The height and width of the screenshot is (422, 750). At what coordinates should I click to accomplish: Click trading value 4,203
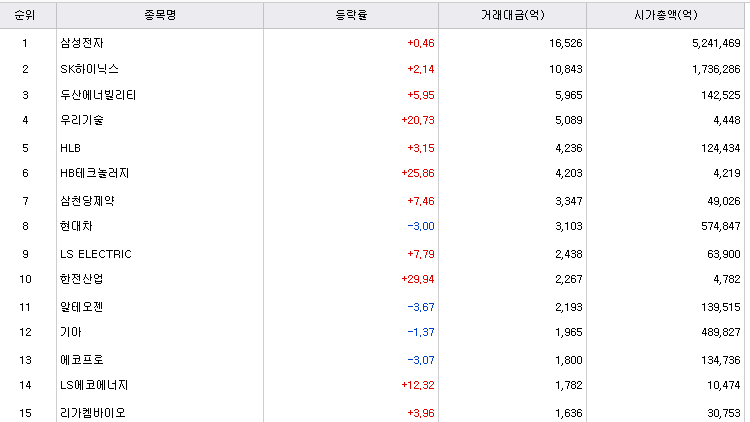[569, 173]
